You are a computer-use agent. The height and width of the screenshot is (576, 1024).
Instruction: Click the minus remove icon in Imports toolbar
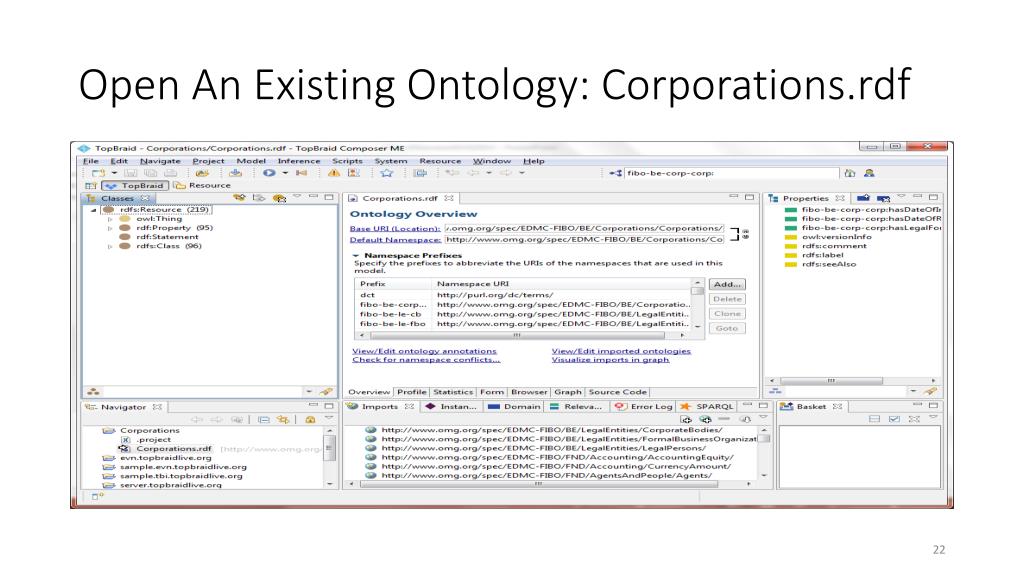point(724,419)
